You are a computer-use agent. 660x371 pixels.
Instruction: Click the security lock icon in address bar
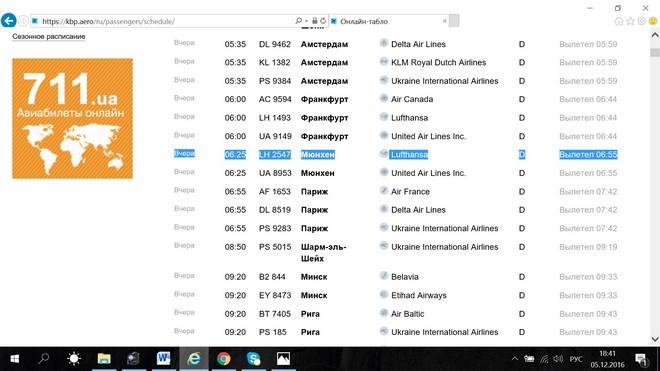tap(314, 21)
